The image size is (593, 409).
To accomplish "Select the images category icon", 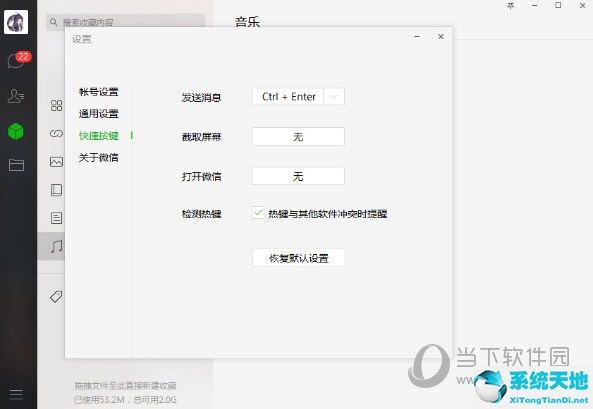I will (56, 162).
